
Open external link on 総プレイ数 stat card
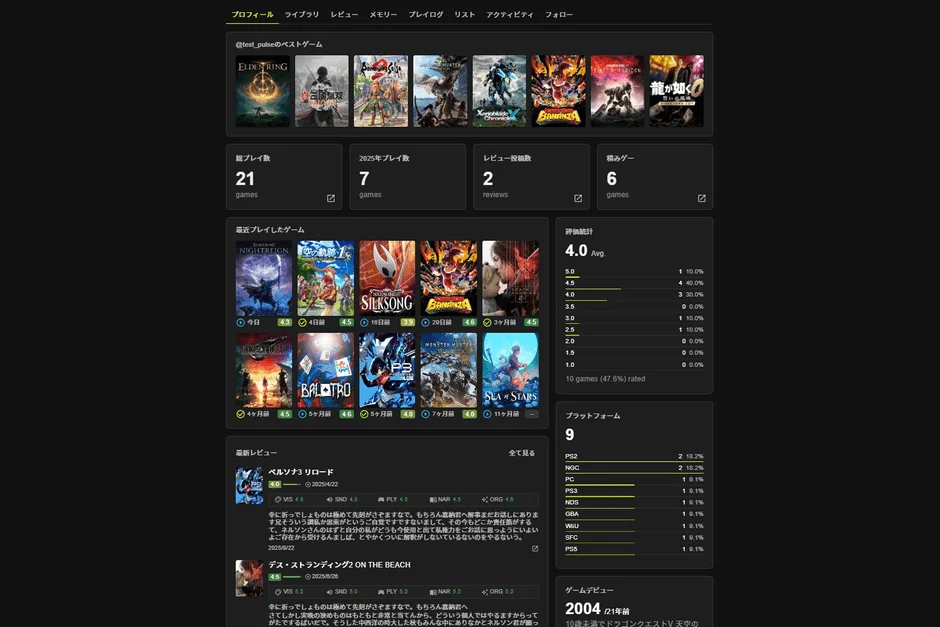click(330, 198)
